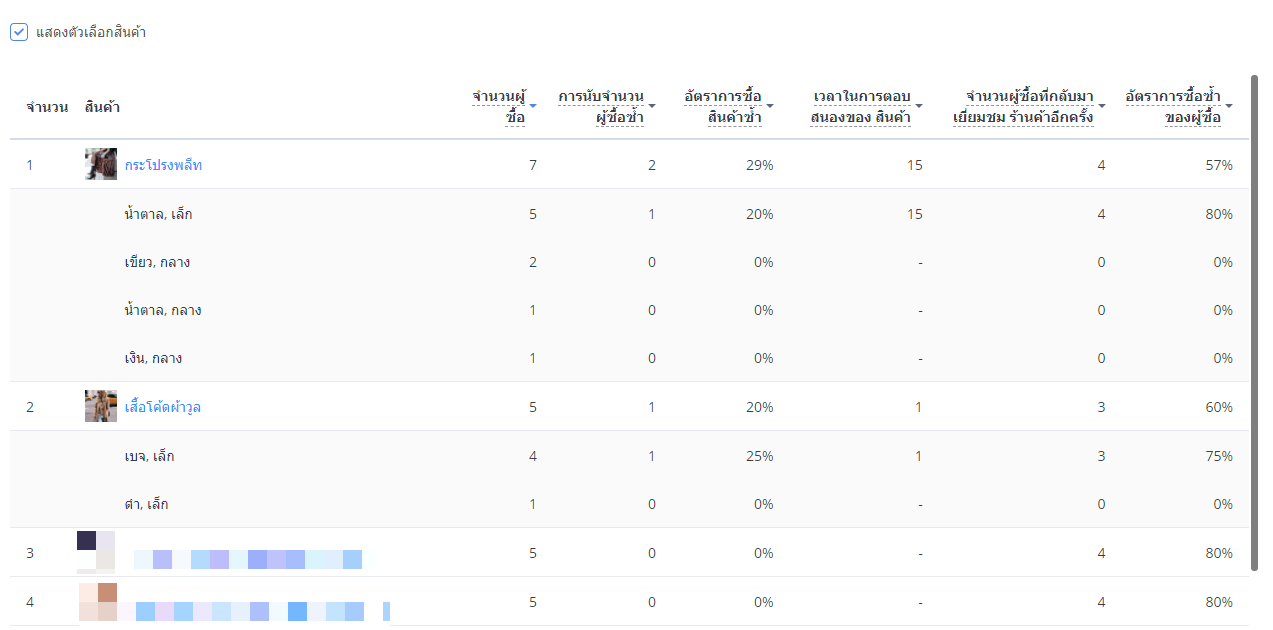
Task: Select the variant row น้ำตาล, กลาง
Action: point(630,310)
